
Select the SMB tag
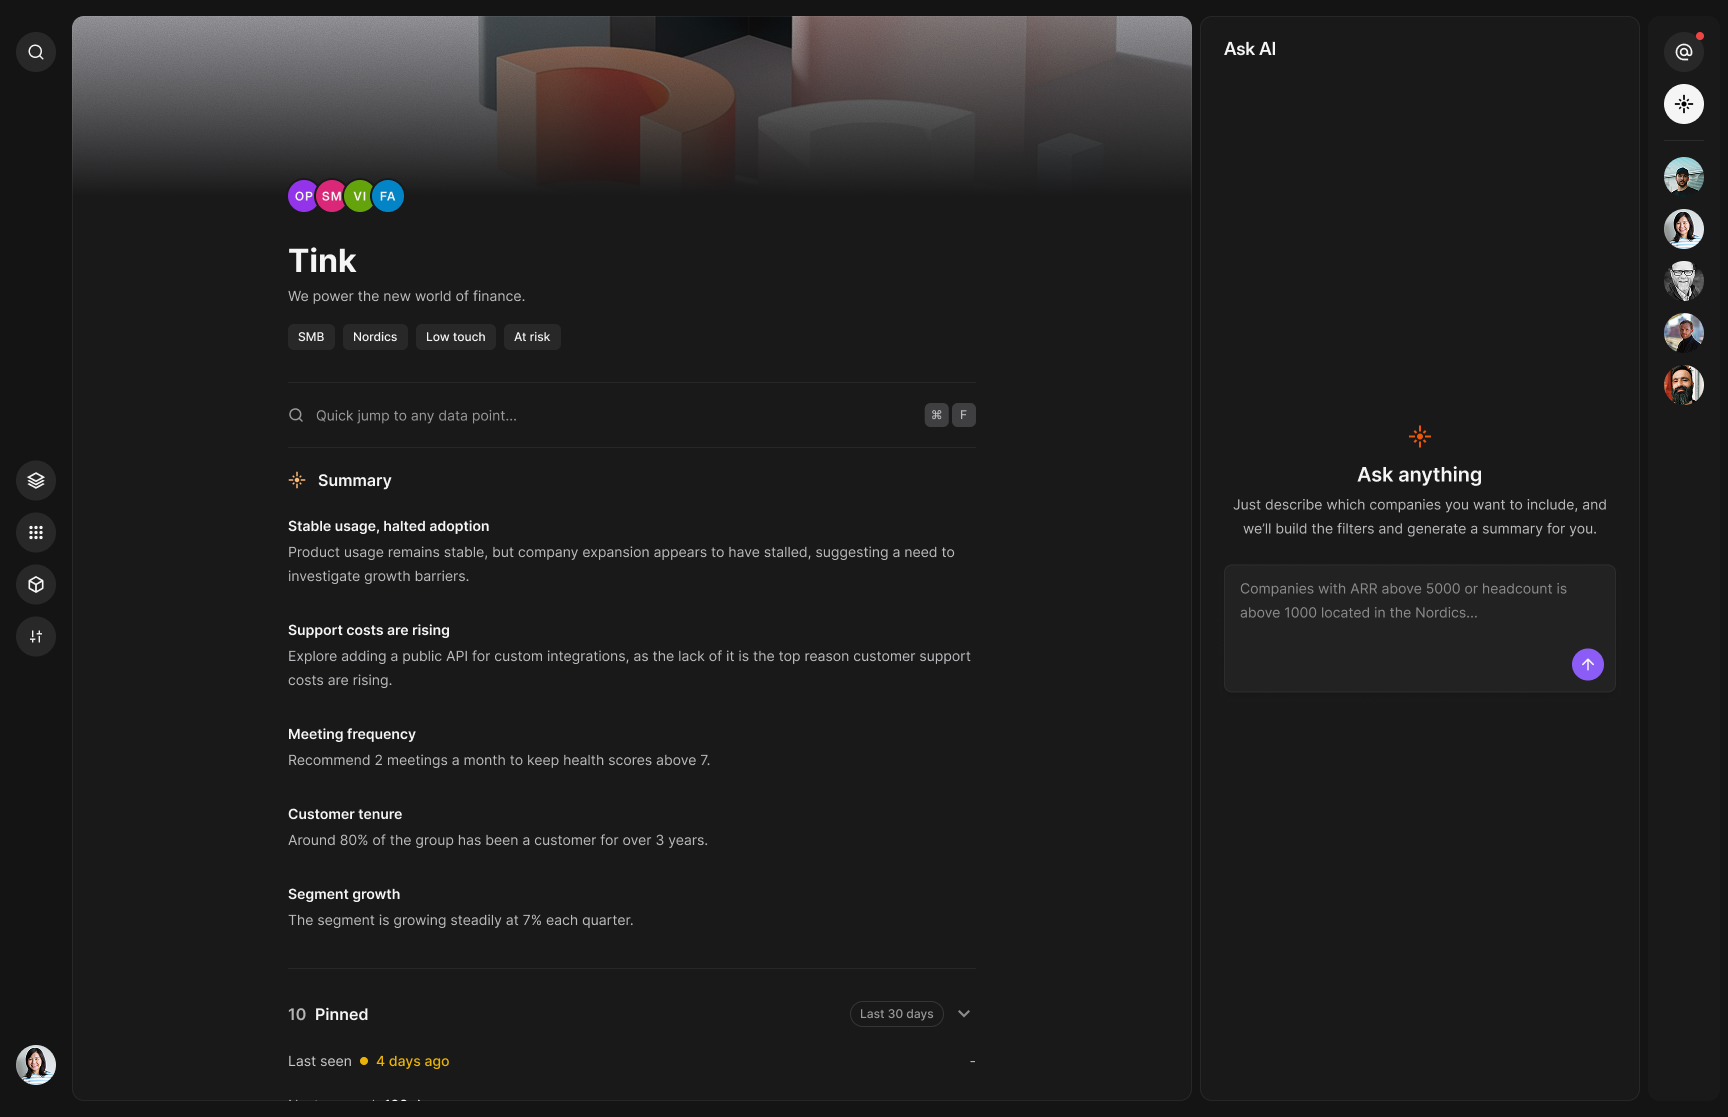311,337
